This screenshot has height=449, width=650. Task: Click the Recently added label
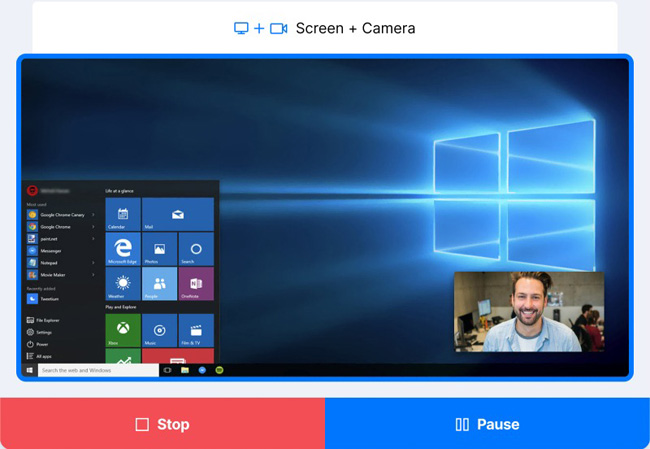point(41,289)
